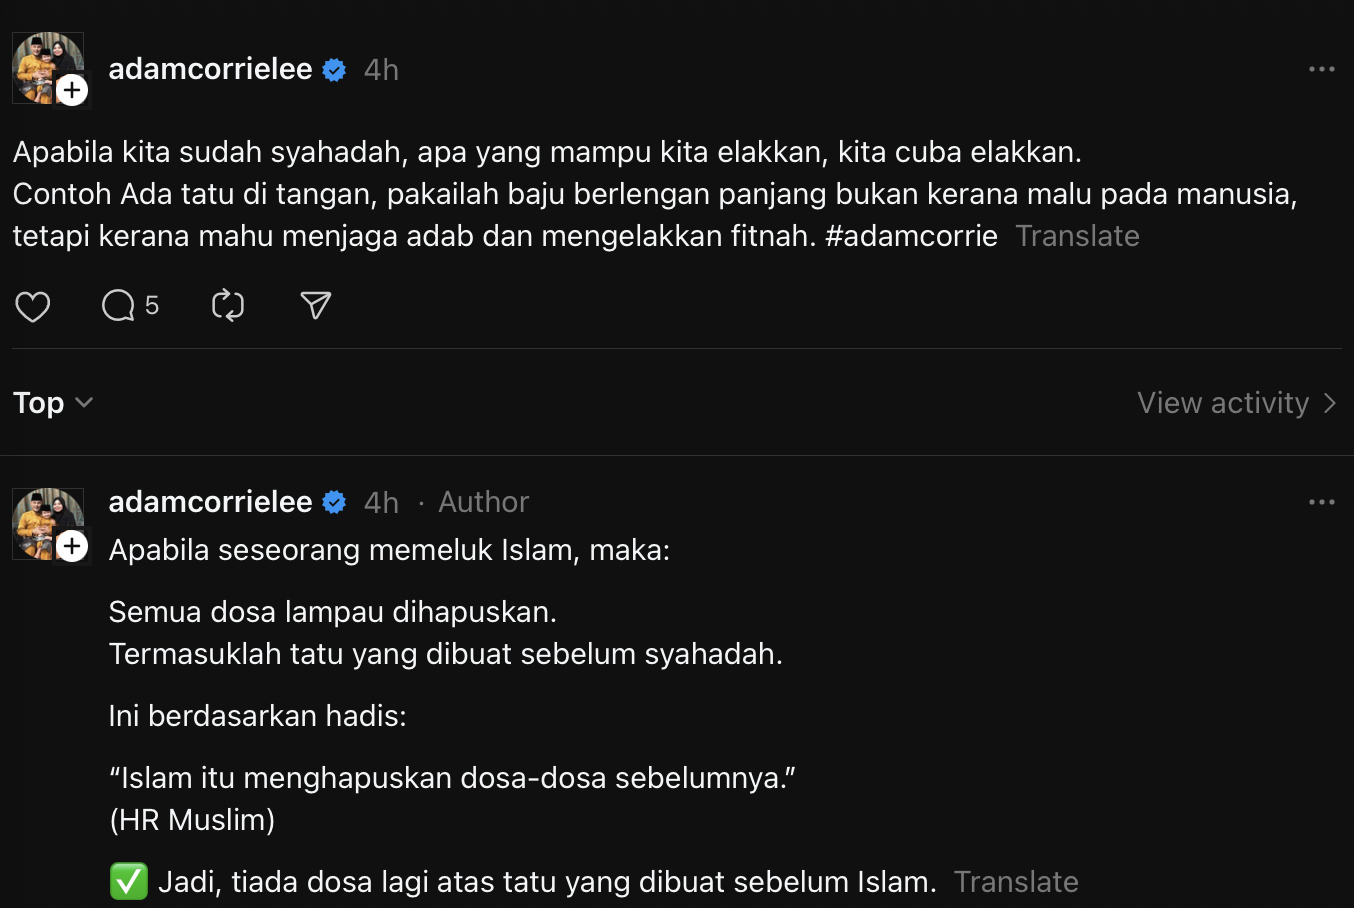Click verified badge beside top username
The image size is (1354, 908).
(x=335, y=70)
